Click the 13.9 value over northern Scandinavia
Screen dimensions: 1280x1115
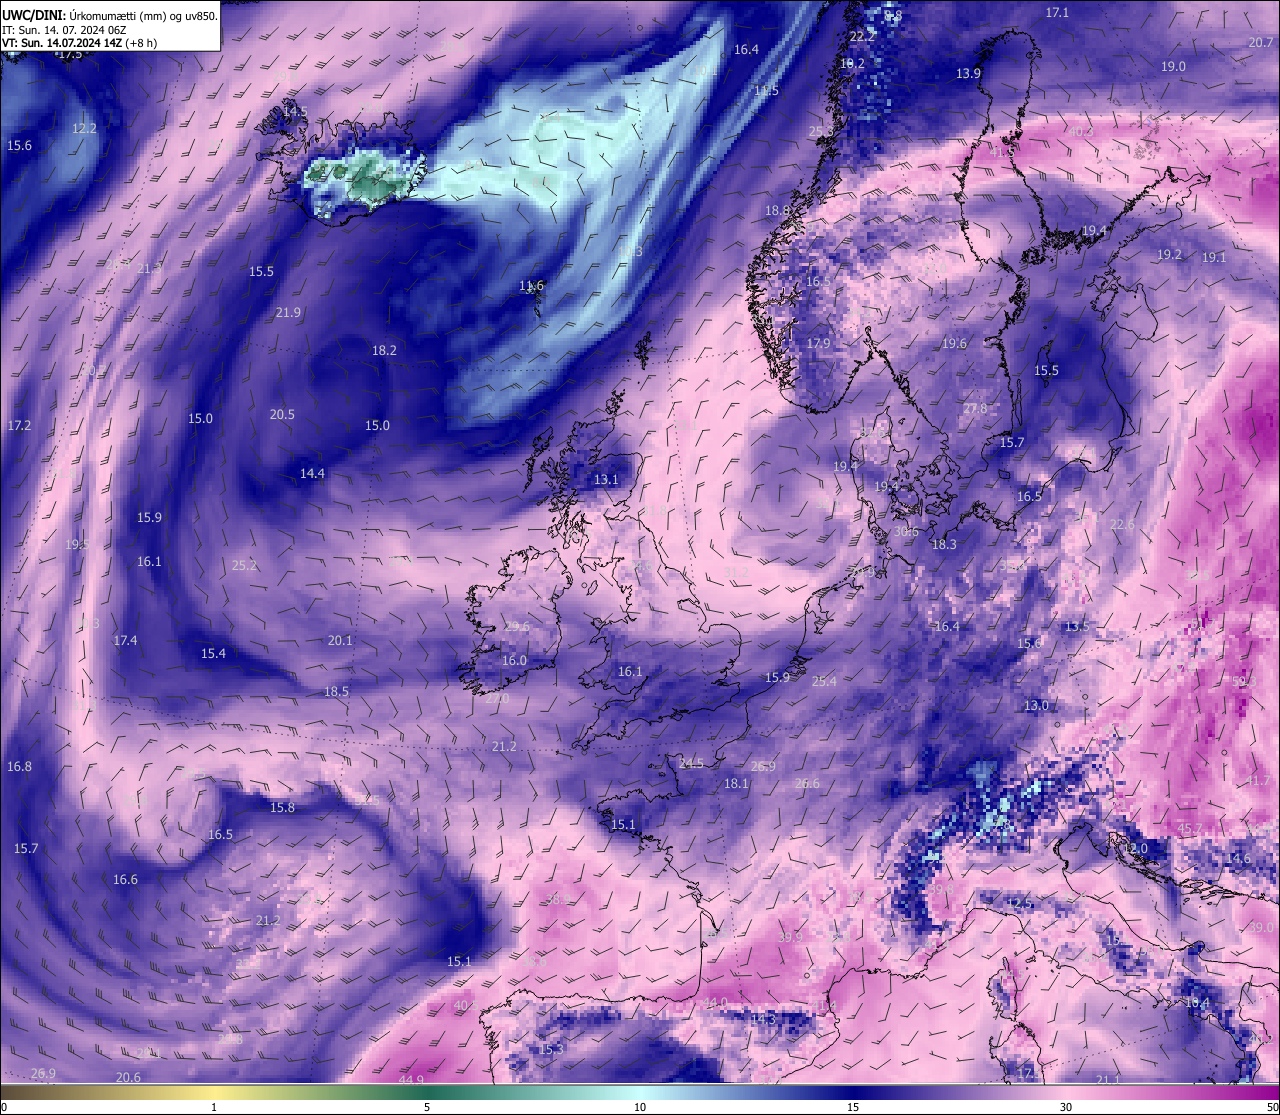968,73
